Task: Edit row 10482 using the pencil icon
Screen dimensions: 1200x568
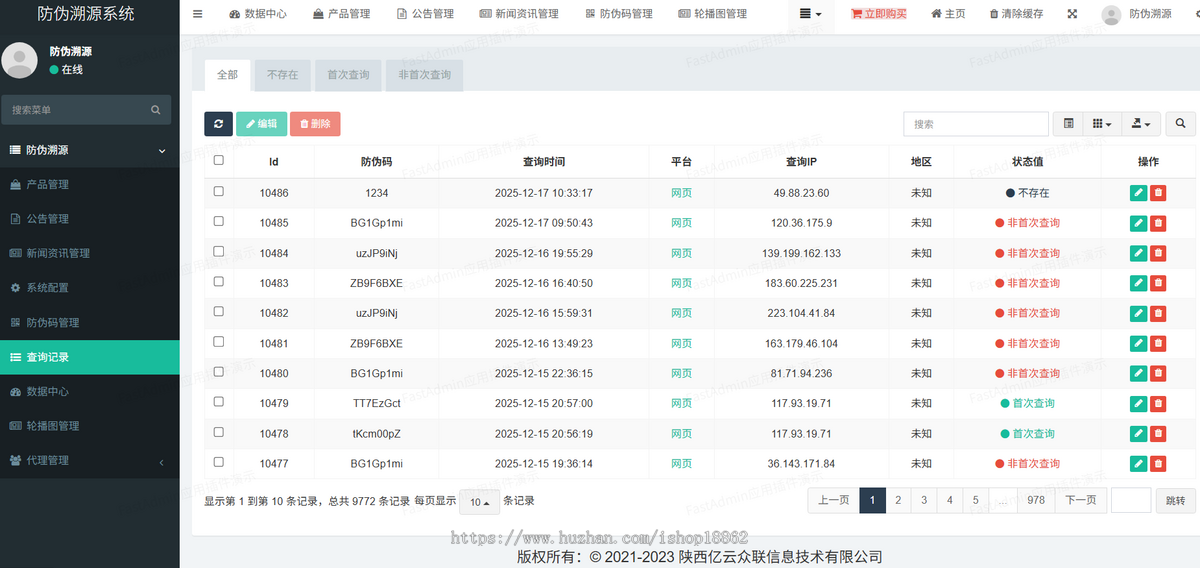Action: click(1138, 313)
